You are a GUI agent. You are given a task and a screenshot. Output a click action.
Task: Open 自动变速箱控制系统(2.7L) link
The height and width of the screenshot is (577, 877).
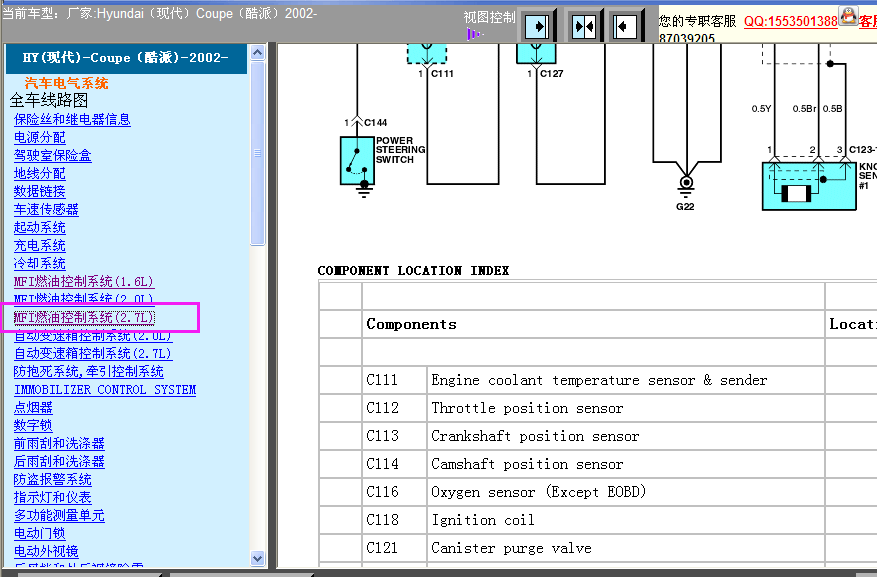pyautogui.click(x=93, y=353)
